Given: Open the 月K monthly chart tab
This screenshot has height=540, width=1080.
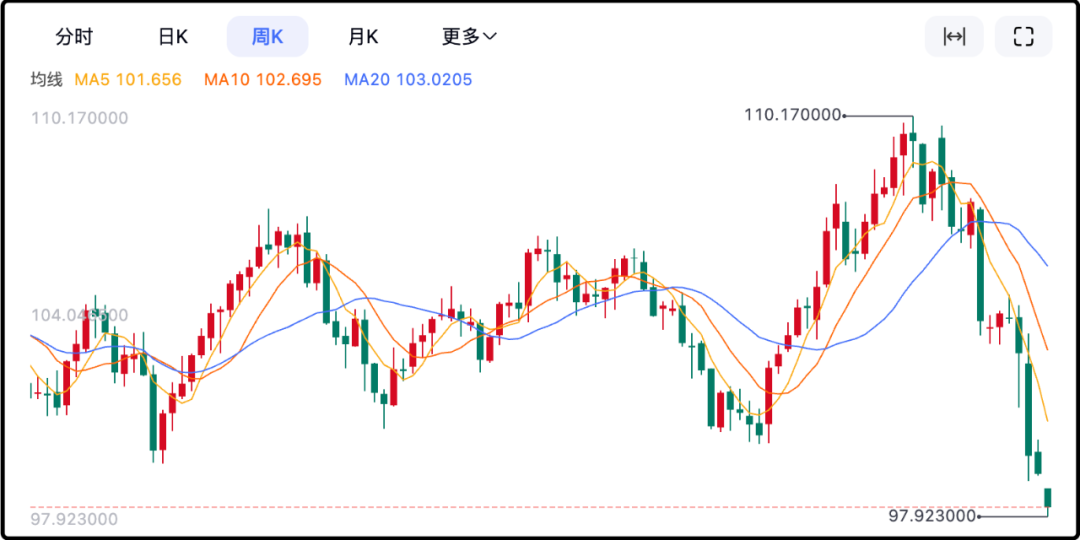Looking at the screenshot, I should [362, 37].
